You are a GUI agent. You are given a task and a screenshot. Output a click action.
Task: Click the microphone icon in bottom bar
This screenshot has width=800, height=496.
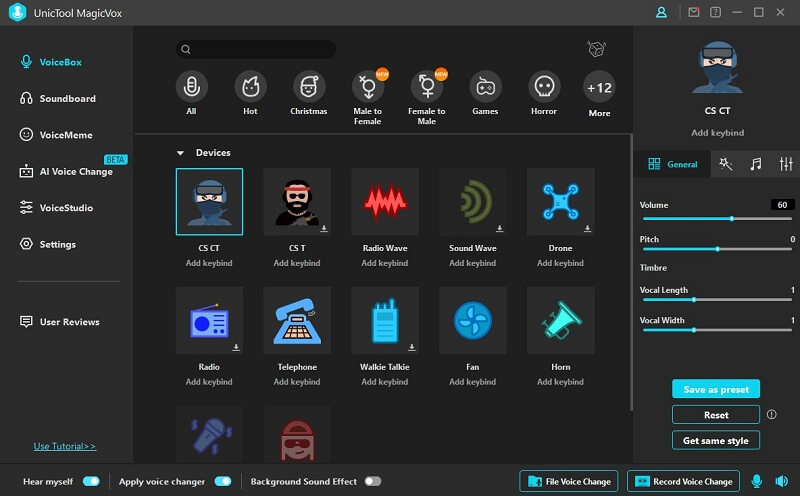click(x=756, y=482)
